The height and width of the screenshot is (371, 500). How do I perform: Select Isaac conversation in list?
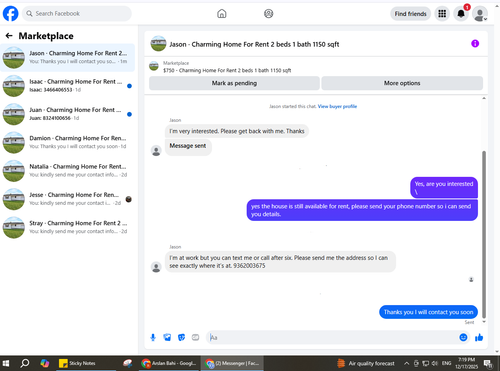(x=68, y=86)
